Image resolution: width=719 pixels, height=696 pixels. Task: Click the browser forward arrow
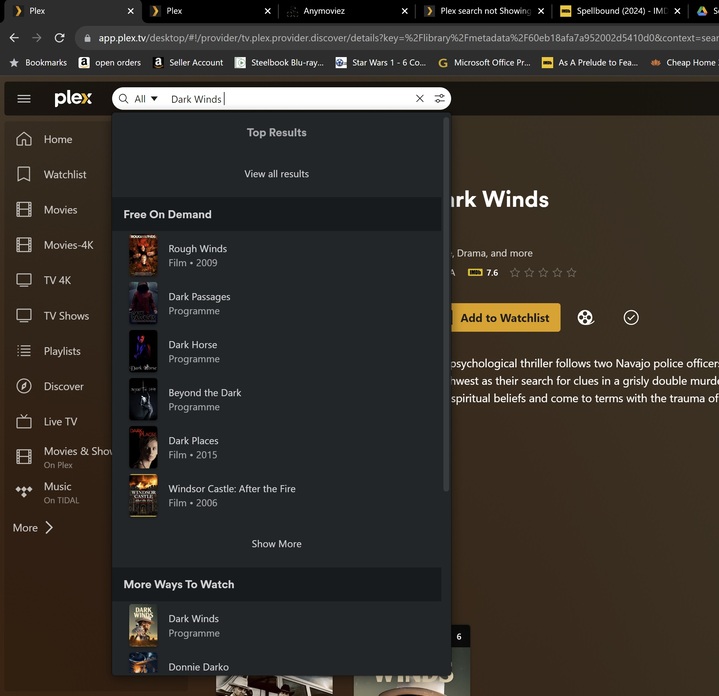[37, 38]
